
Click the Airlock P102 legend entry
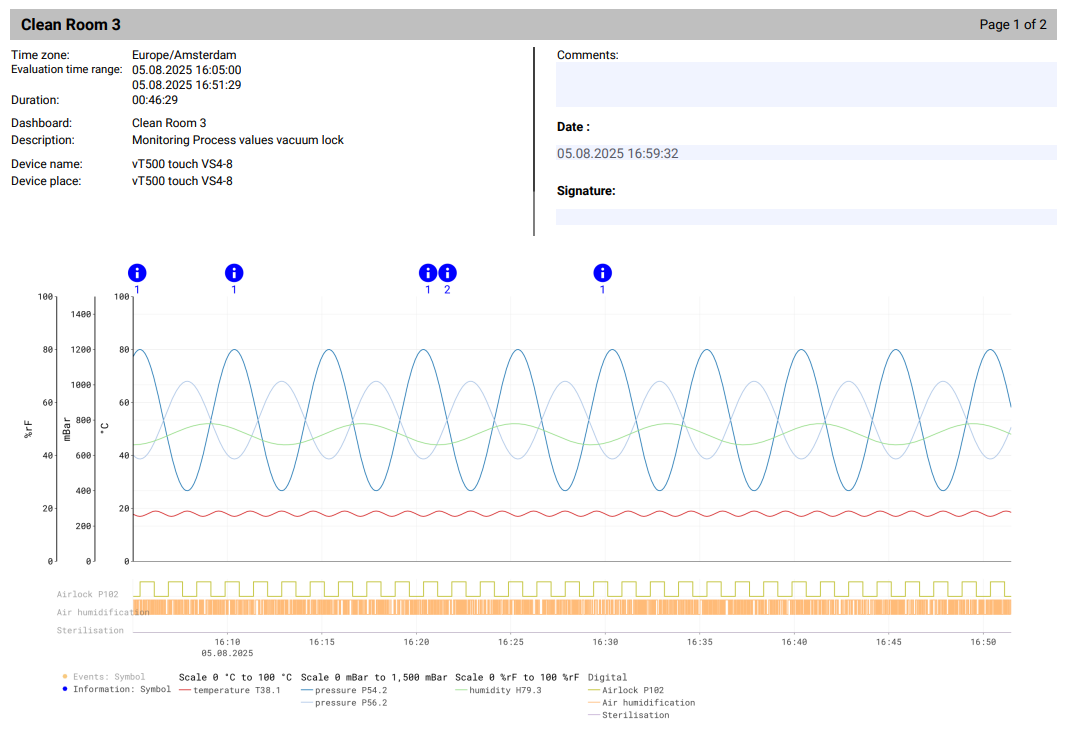pyautogui.click(x=632, y=690)
